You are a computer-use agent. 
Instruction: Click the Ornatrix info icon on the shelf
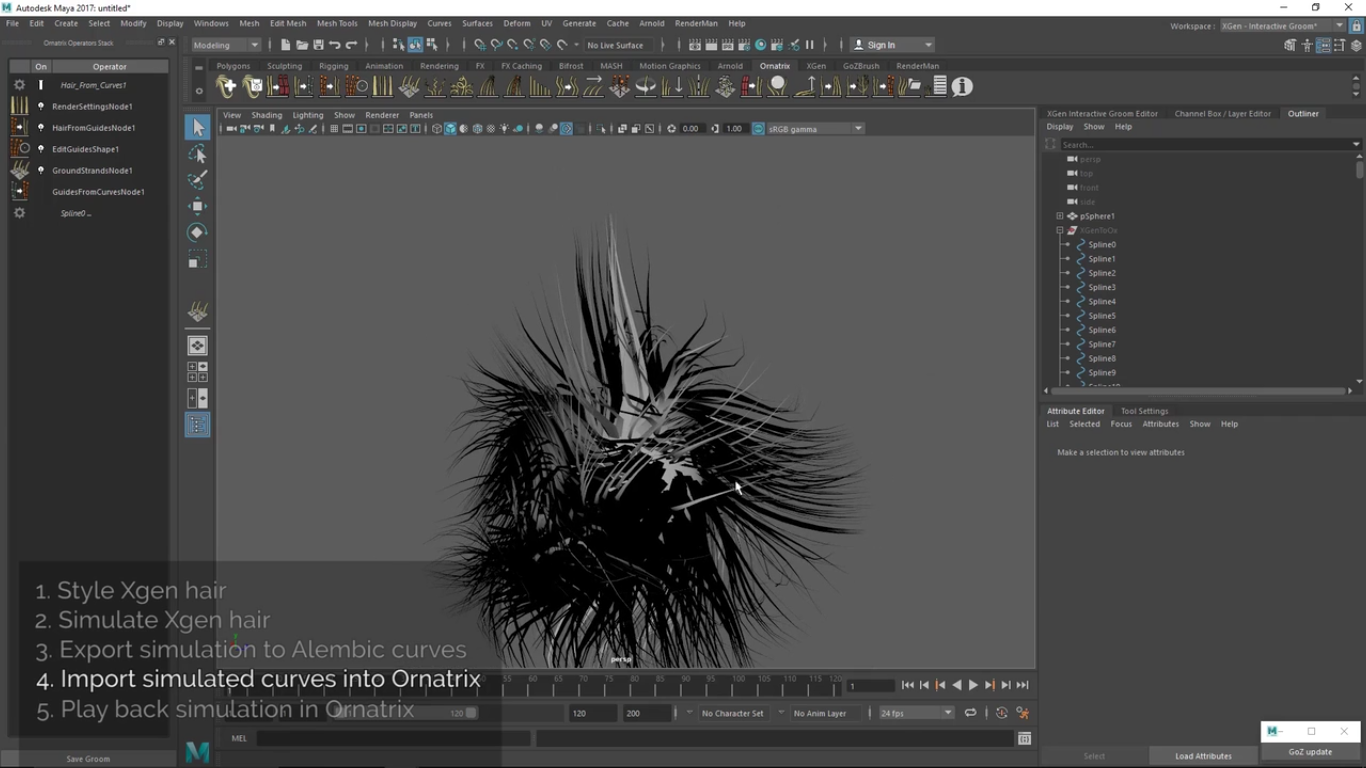962,87
